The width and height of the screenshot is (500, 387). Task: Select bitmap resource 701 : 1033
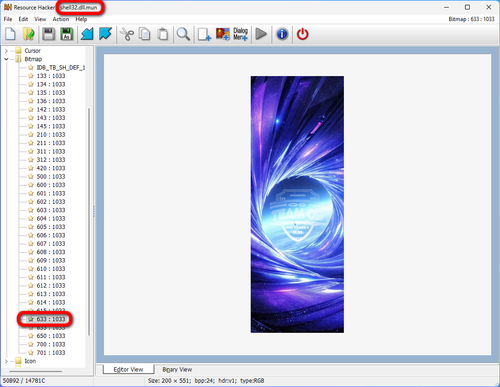(x=51, y=353)
